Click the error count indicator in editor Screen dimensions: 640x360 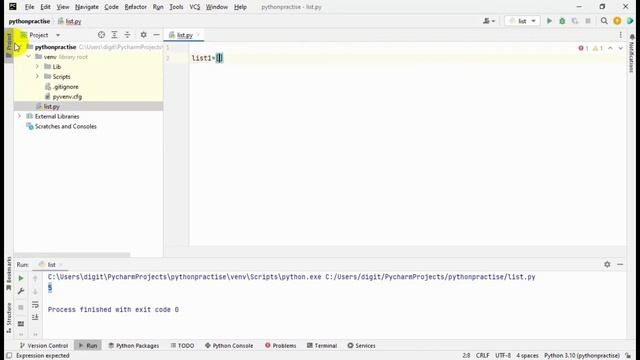583,48
